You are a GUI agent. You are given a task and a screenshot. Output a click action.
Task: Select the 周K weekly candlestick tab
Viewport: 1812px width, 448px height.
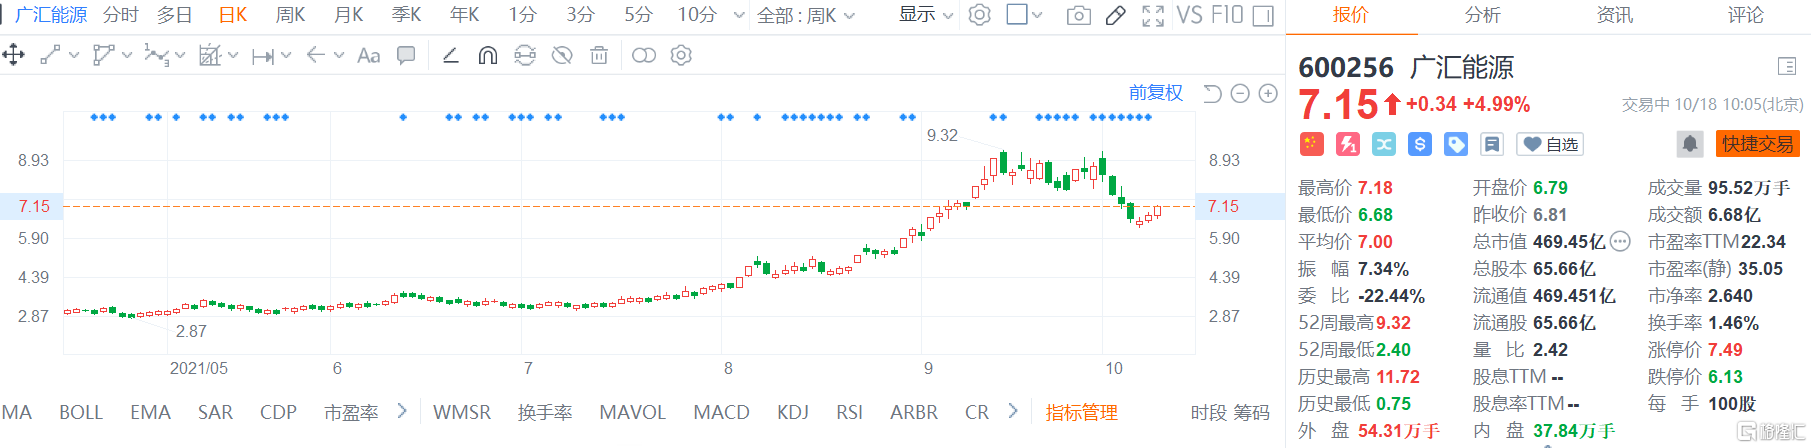[x=290, y=15]
